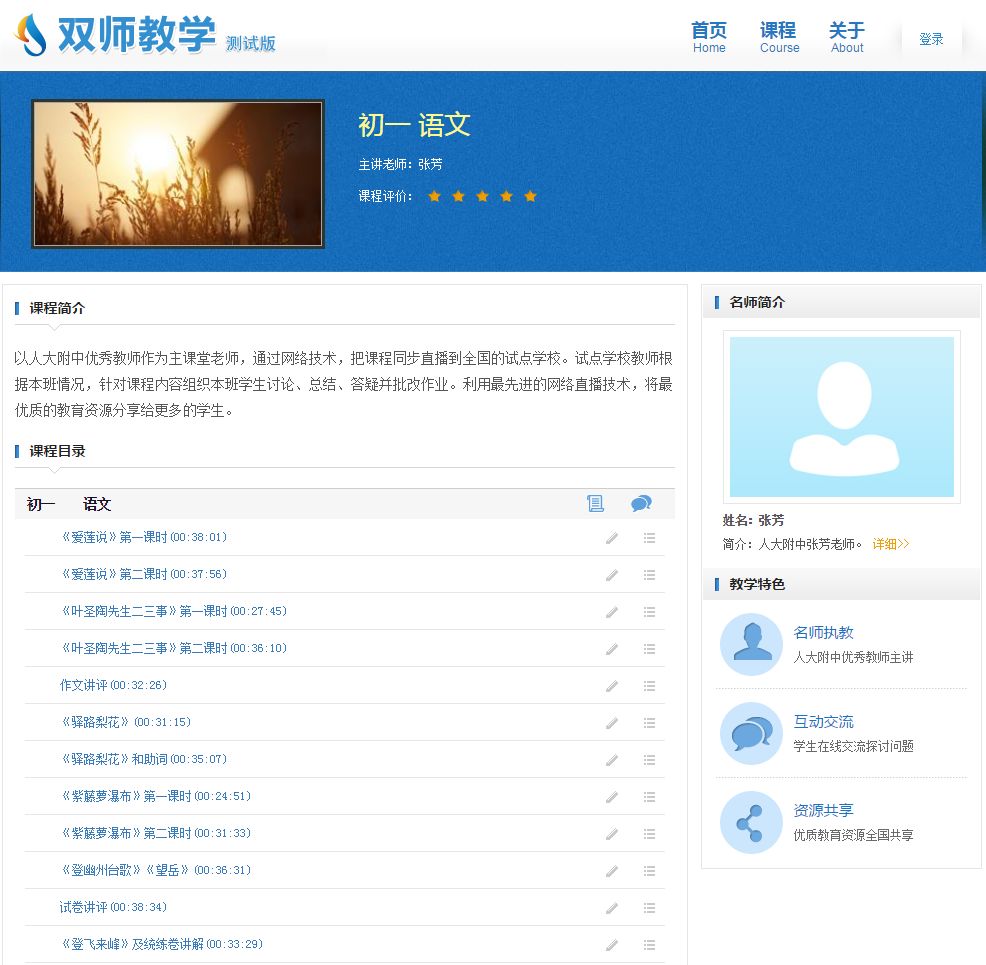
Task: Click the notes scroll icon in 初一 语文 header
Action: point(595,504)
